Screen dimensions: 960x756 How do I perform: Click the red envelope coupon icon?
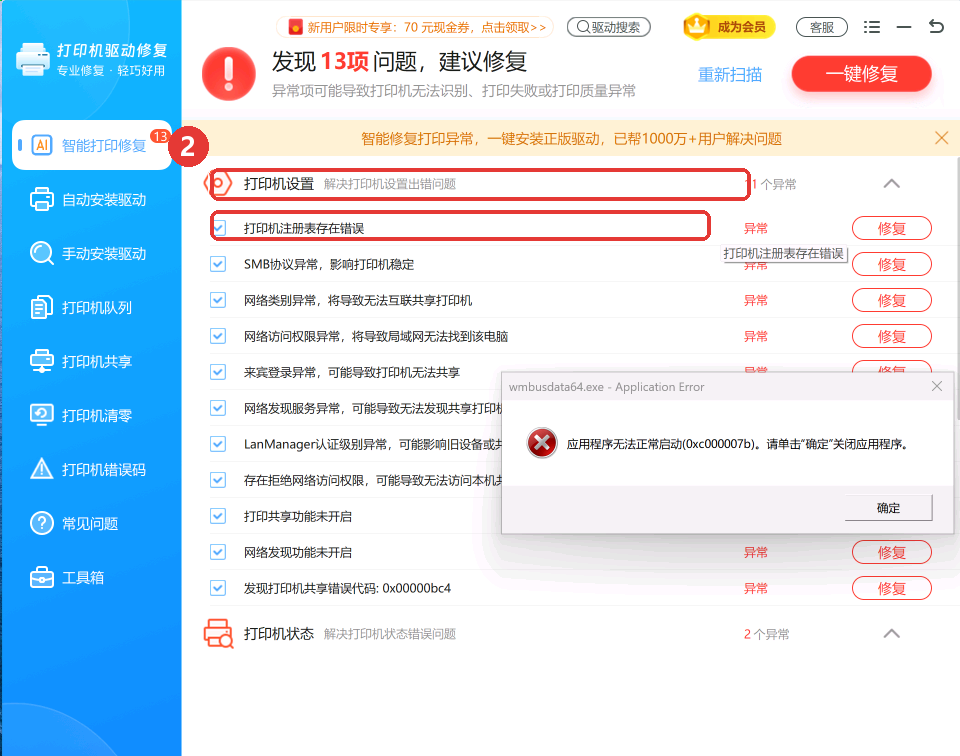(x=295, y=27)
